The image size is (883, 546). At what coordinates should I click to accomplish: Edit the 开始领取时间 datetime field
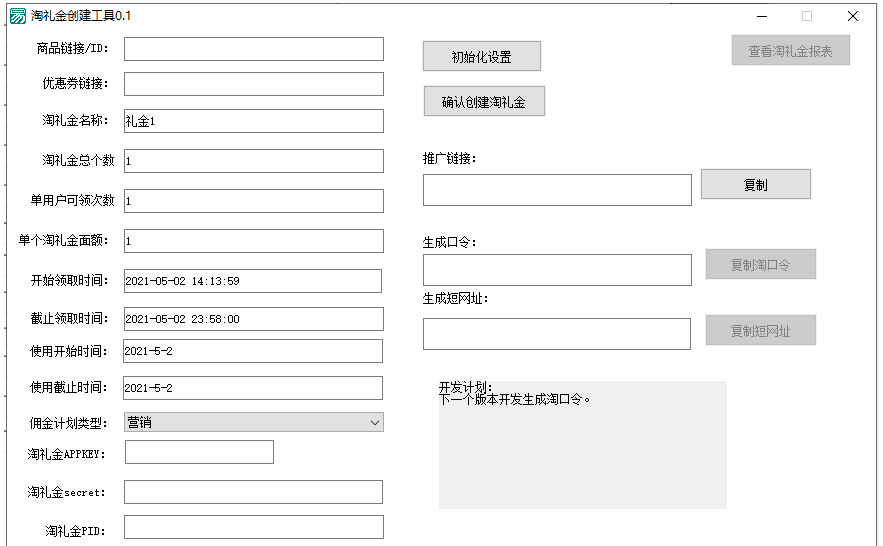coord(252,281)
